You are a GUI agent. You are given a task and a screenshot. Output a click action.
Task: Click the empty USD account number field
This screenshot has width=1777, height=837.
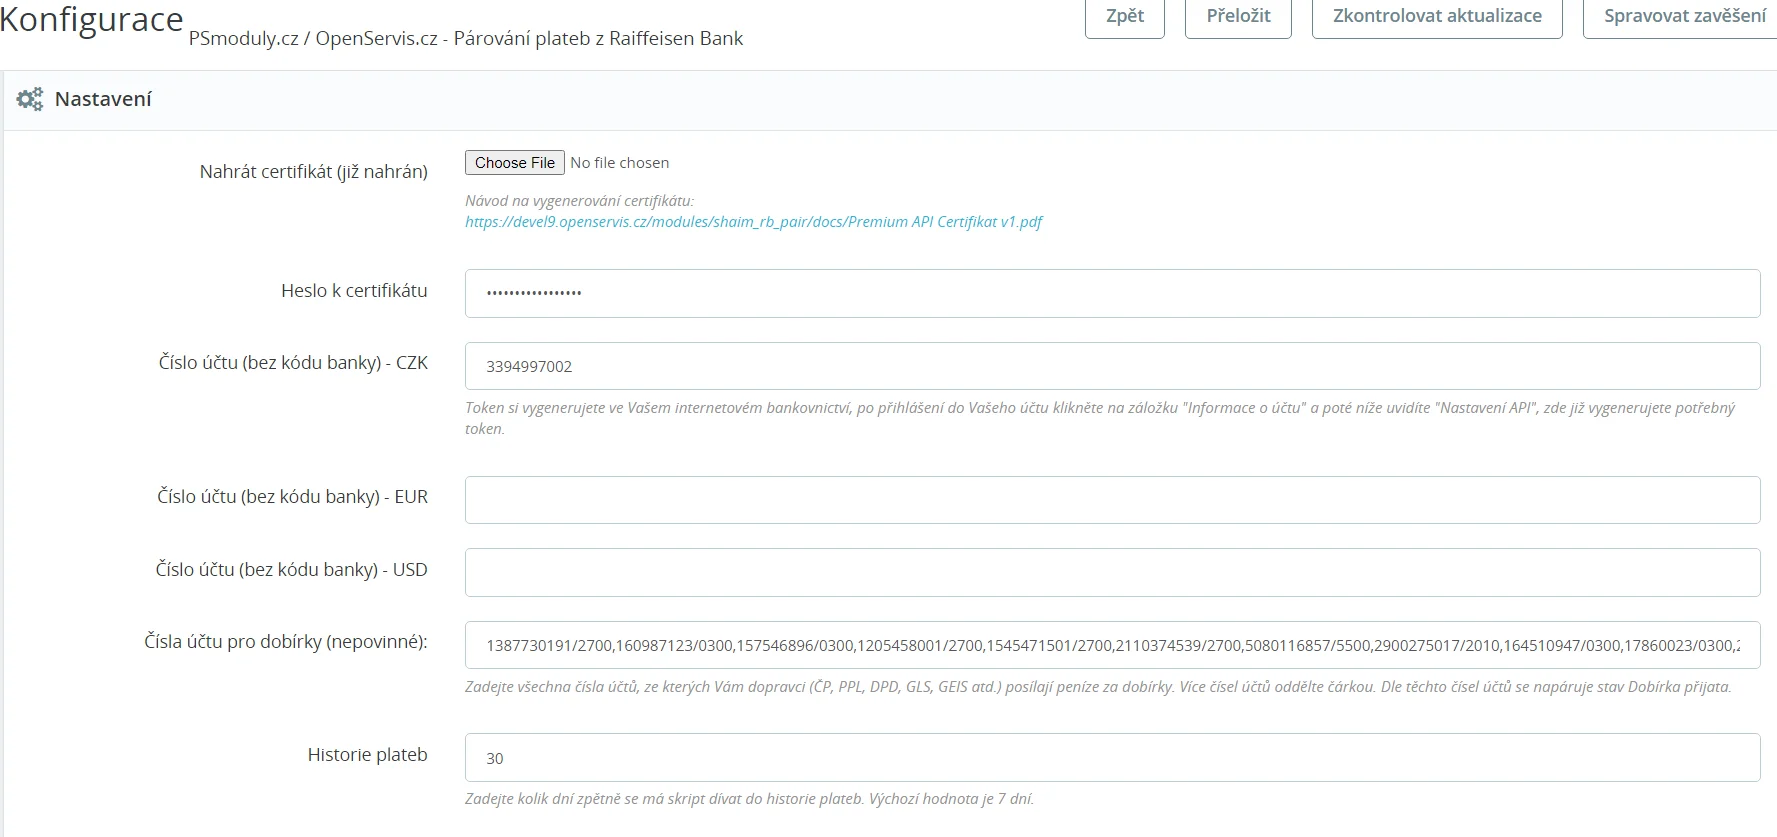(1111, 572)
